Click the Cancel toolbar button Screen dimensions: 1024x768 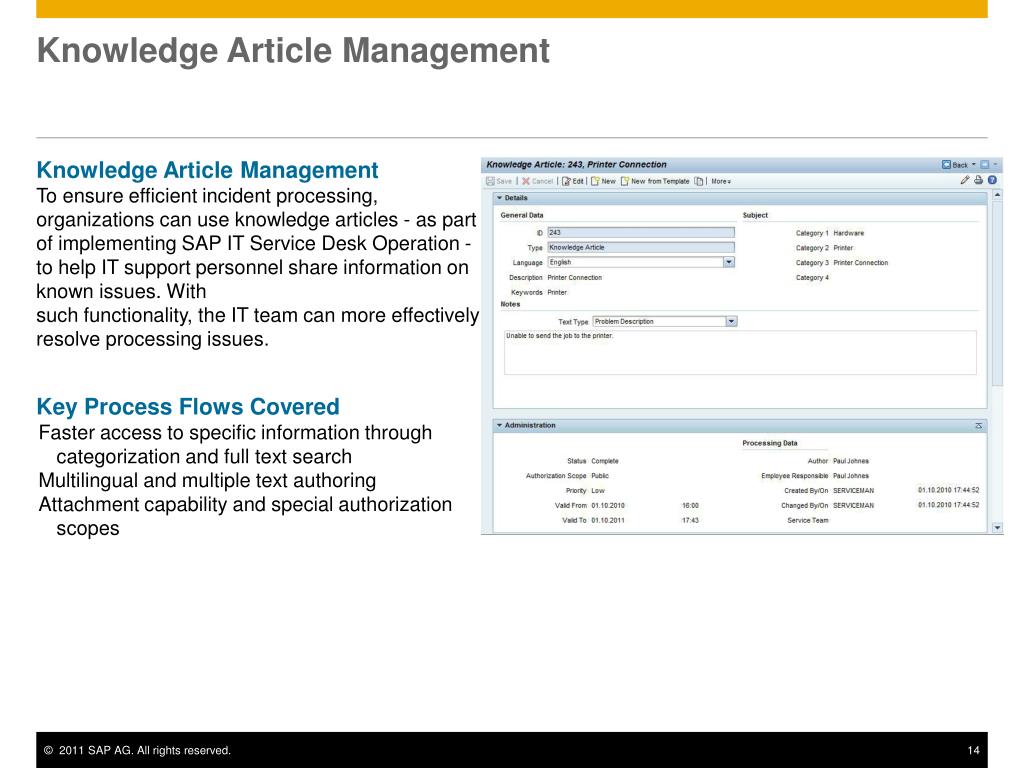pos(537,181)
